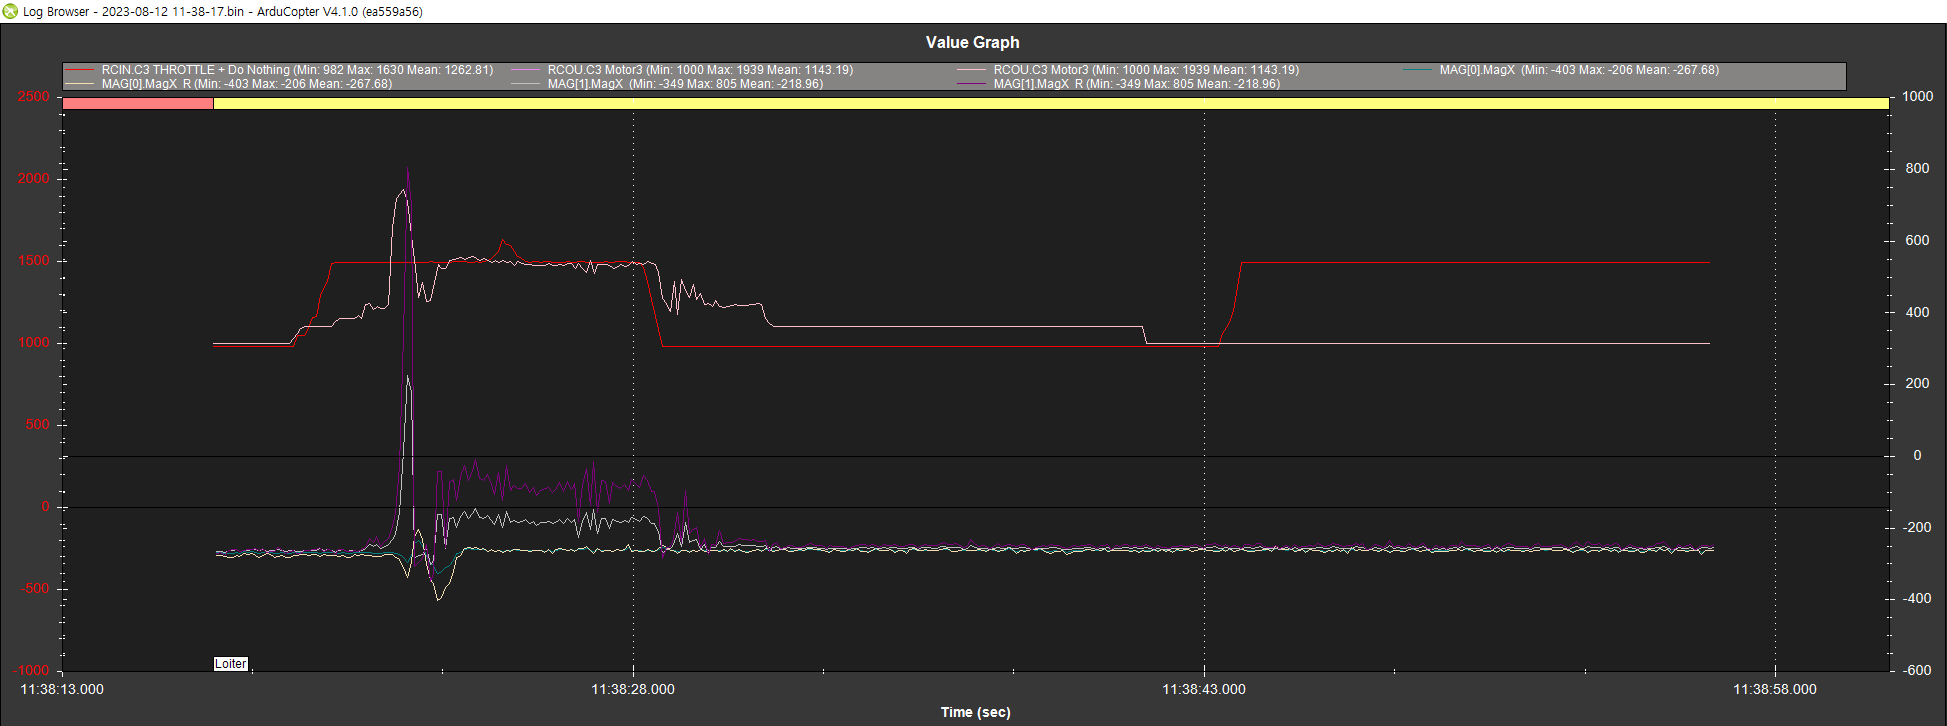Click the 11:38:43.000 time axis label
Screen dimensions: 1947x726
point(1204,689)
